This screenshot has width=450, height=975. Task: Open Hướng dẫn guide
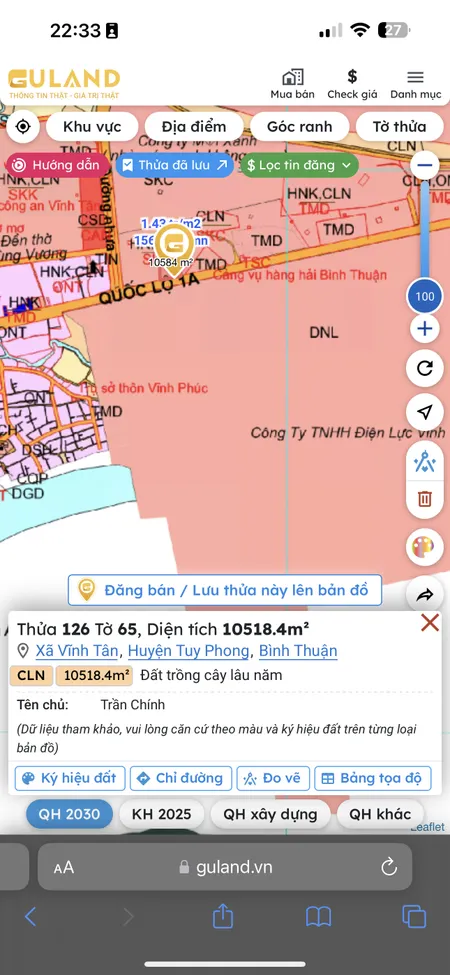57,165
